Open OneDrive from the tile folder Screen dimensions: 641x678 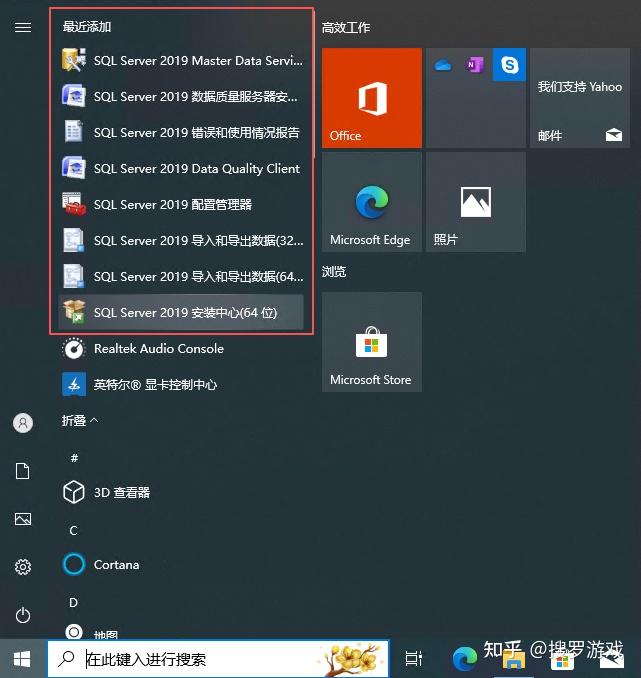[443, 66]
